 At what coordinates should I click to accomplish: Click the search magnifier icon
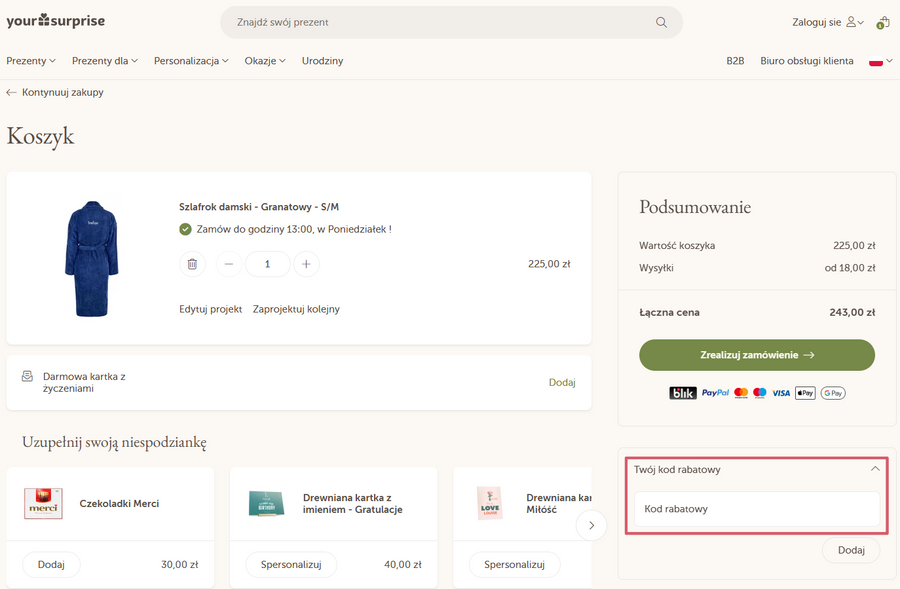pos(661,22)
